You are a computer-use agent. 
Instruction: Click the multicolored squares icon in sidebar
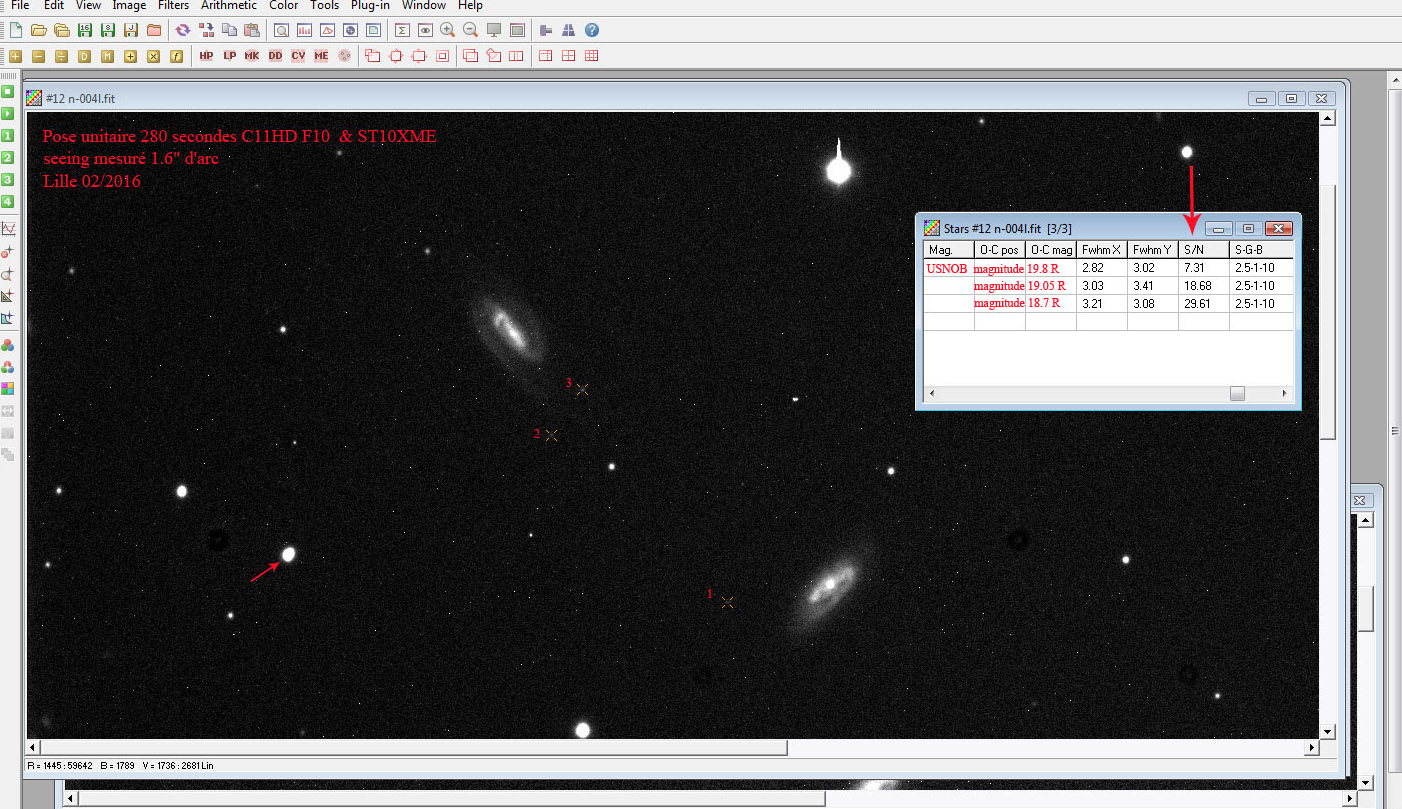pos(8,388)
